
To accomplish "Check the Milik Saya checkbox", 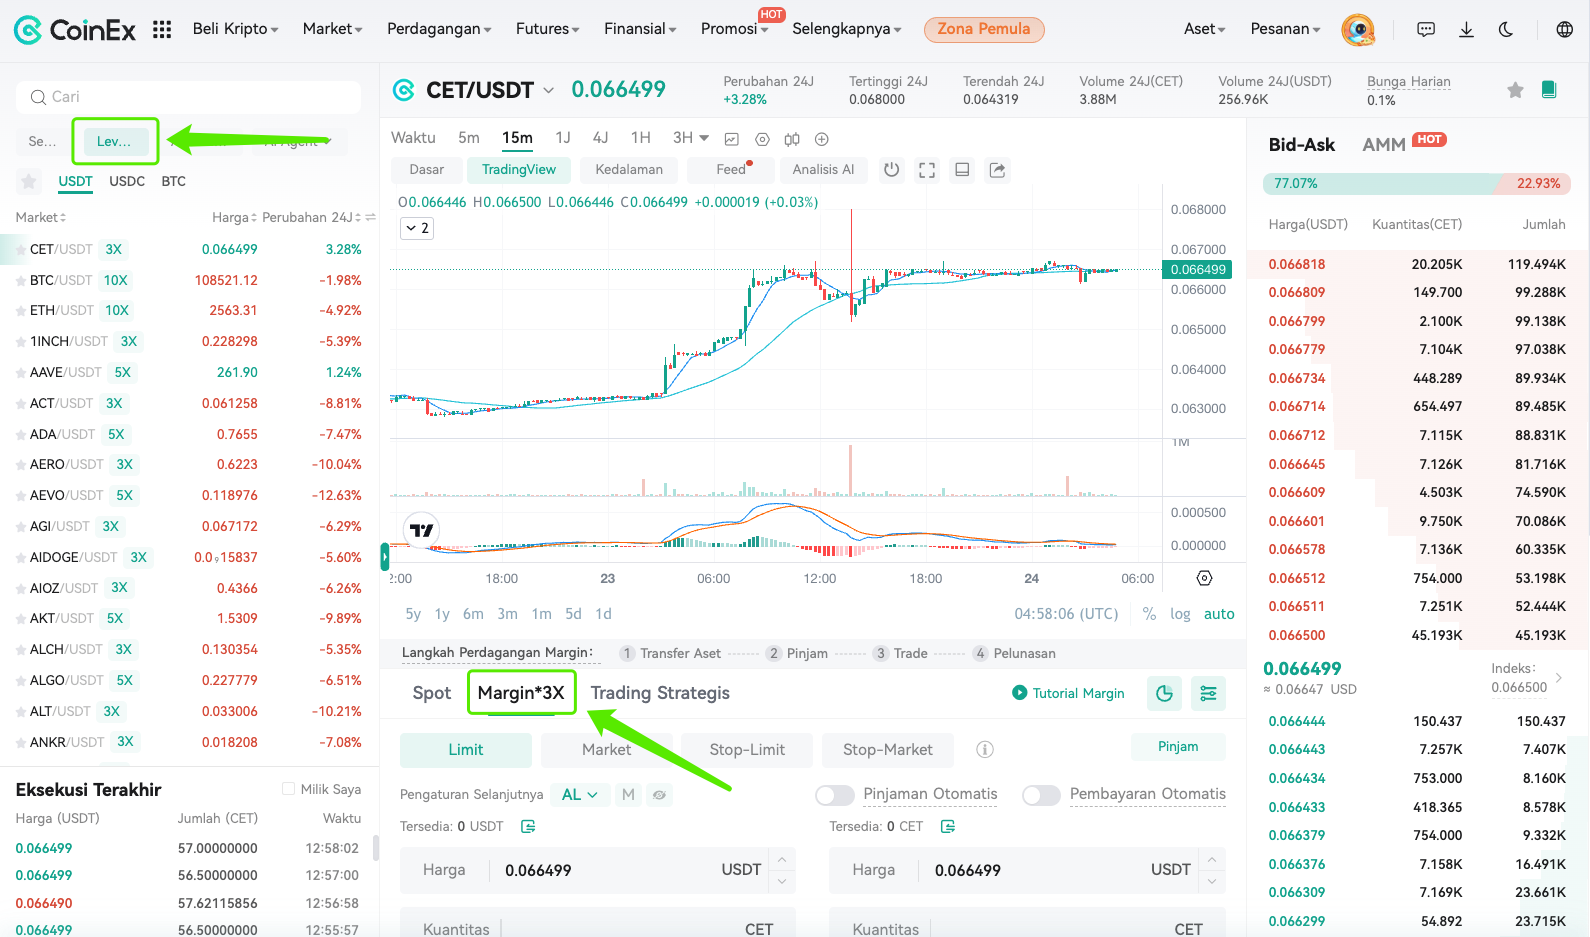I will (289, 789).
